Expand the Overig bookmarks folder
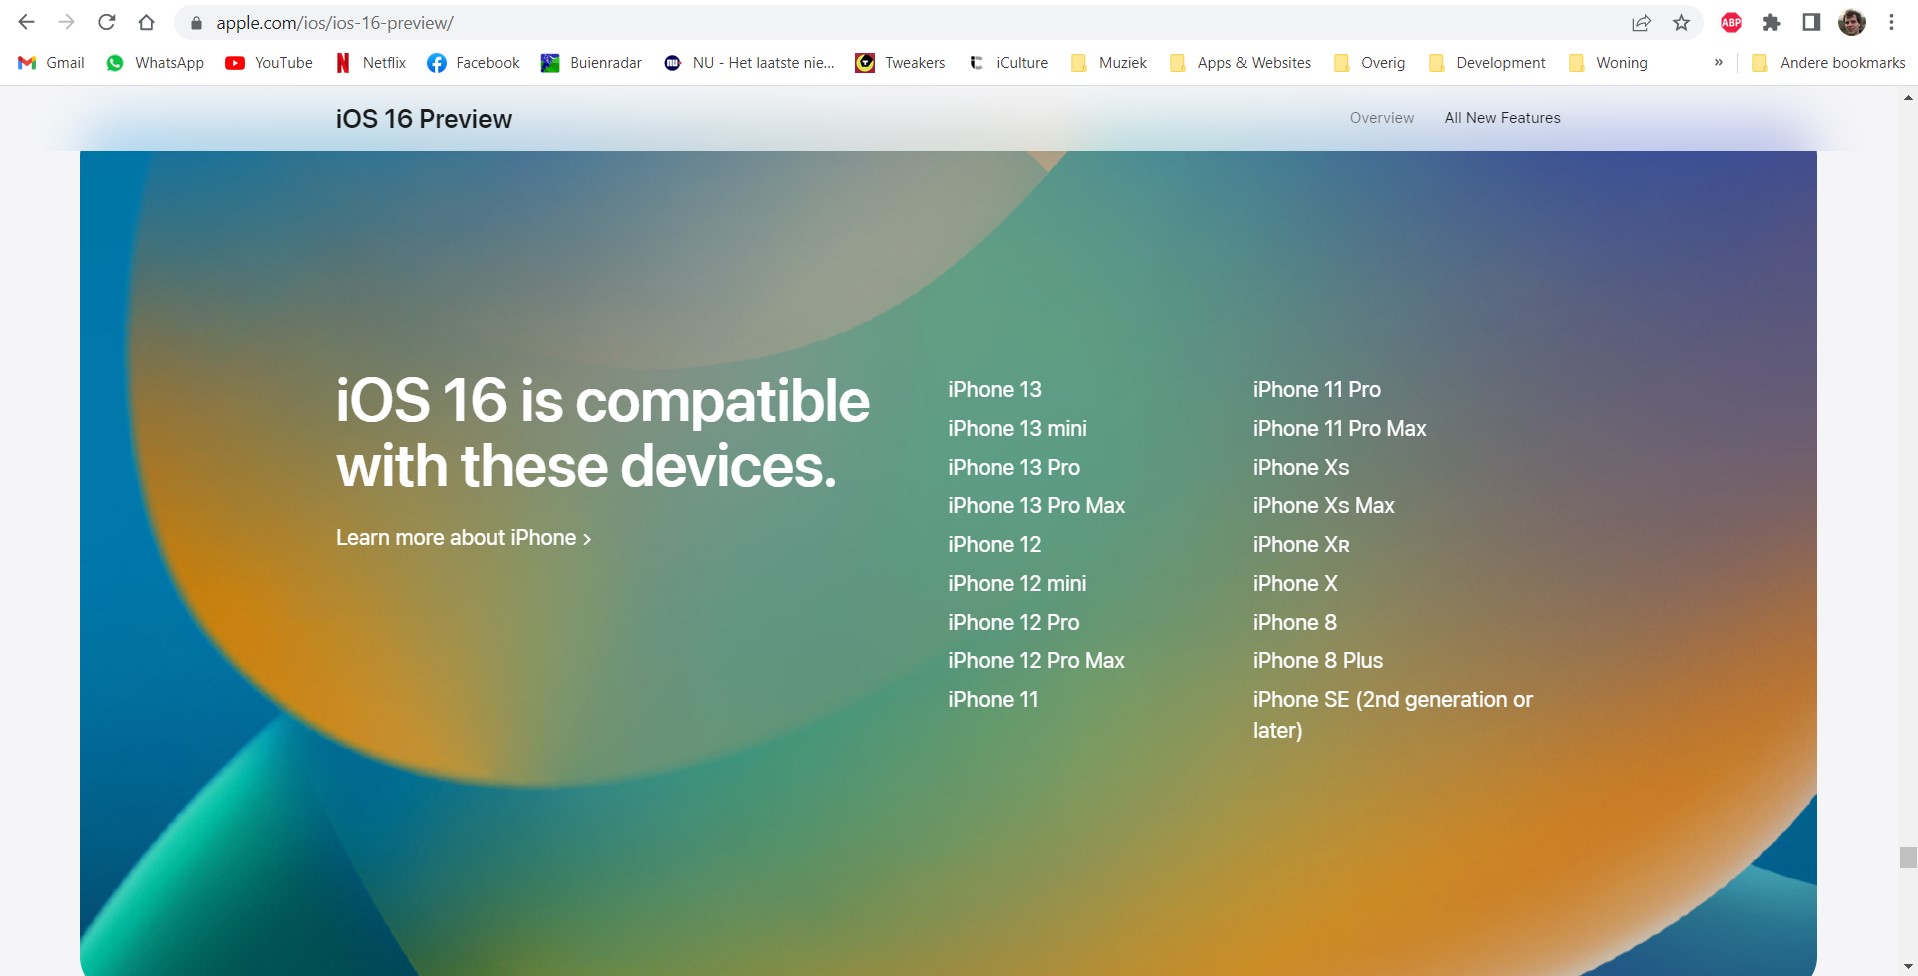This screenshot has height=976, width=1918. coord(1369,63)
